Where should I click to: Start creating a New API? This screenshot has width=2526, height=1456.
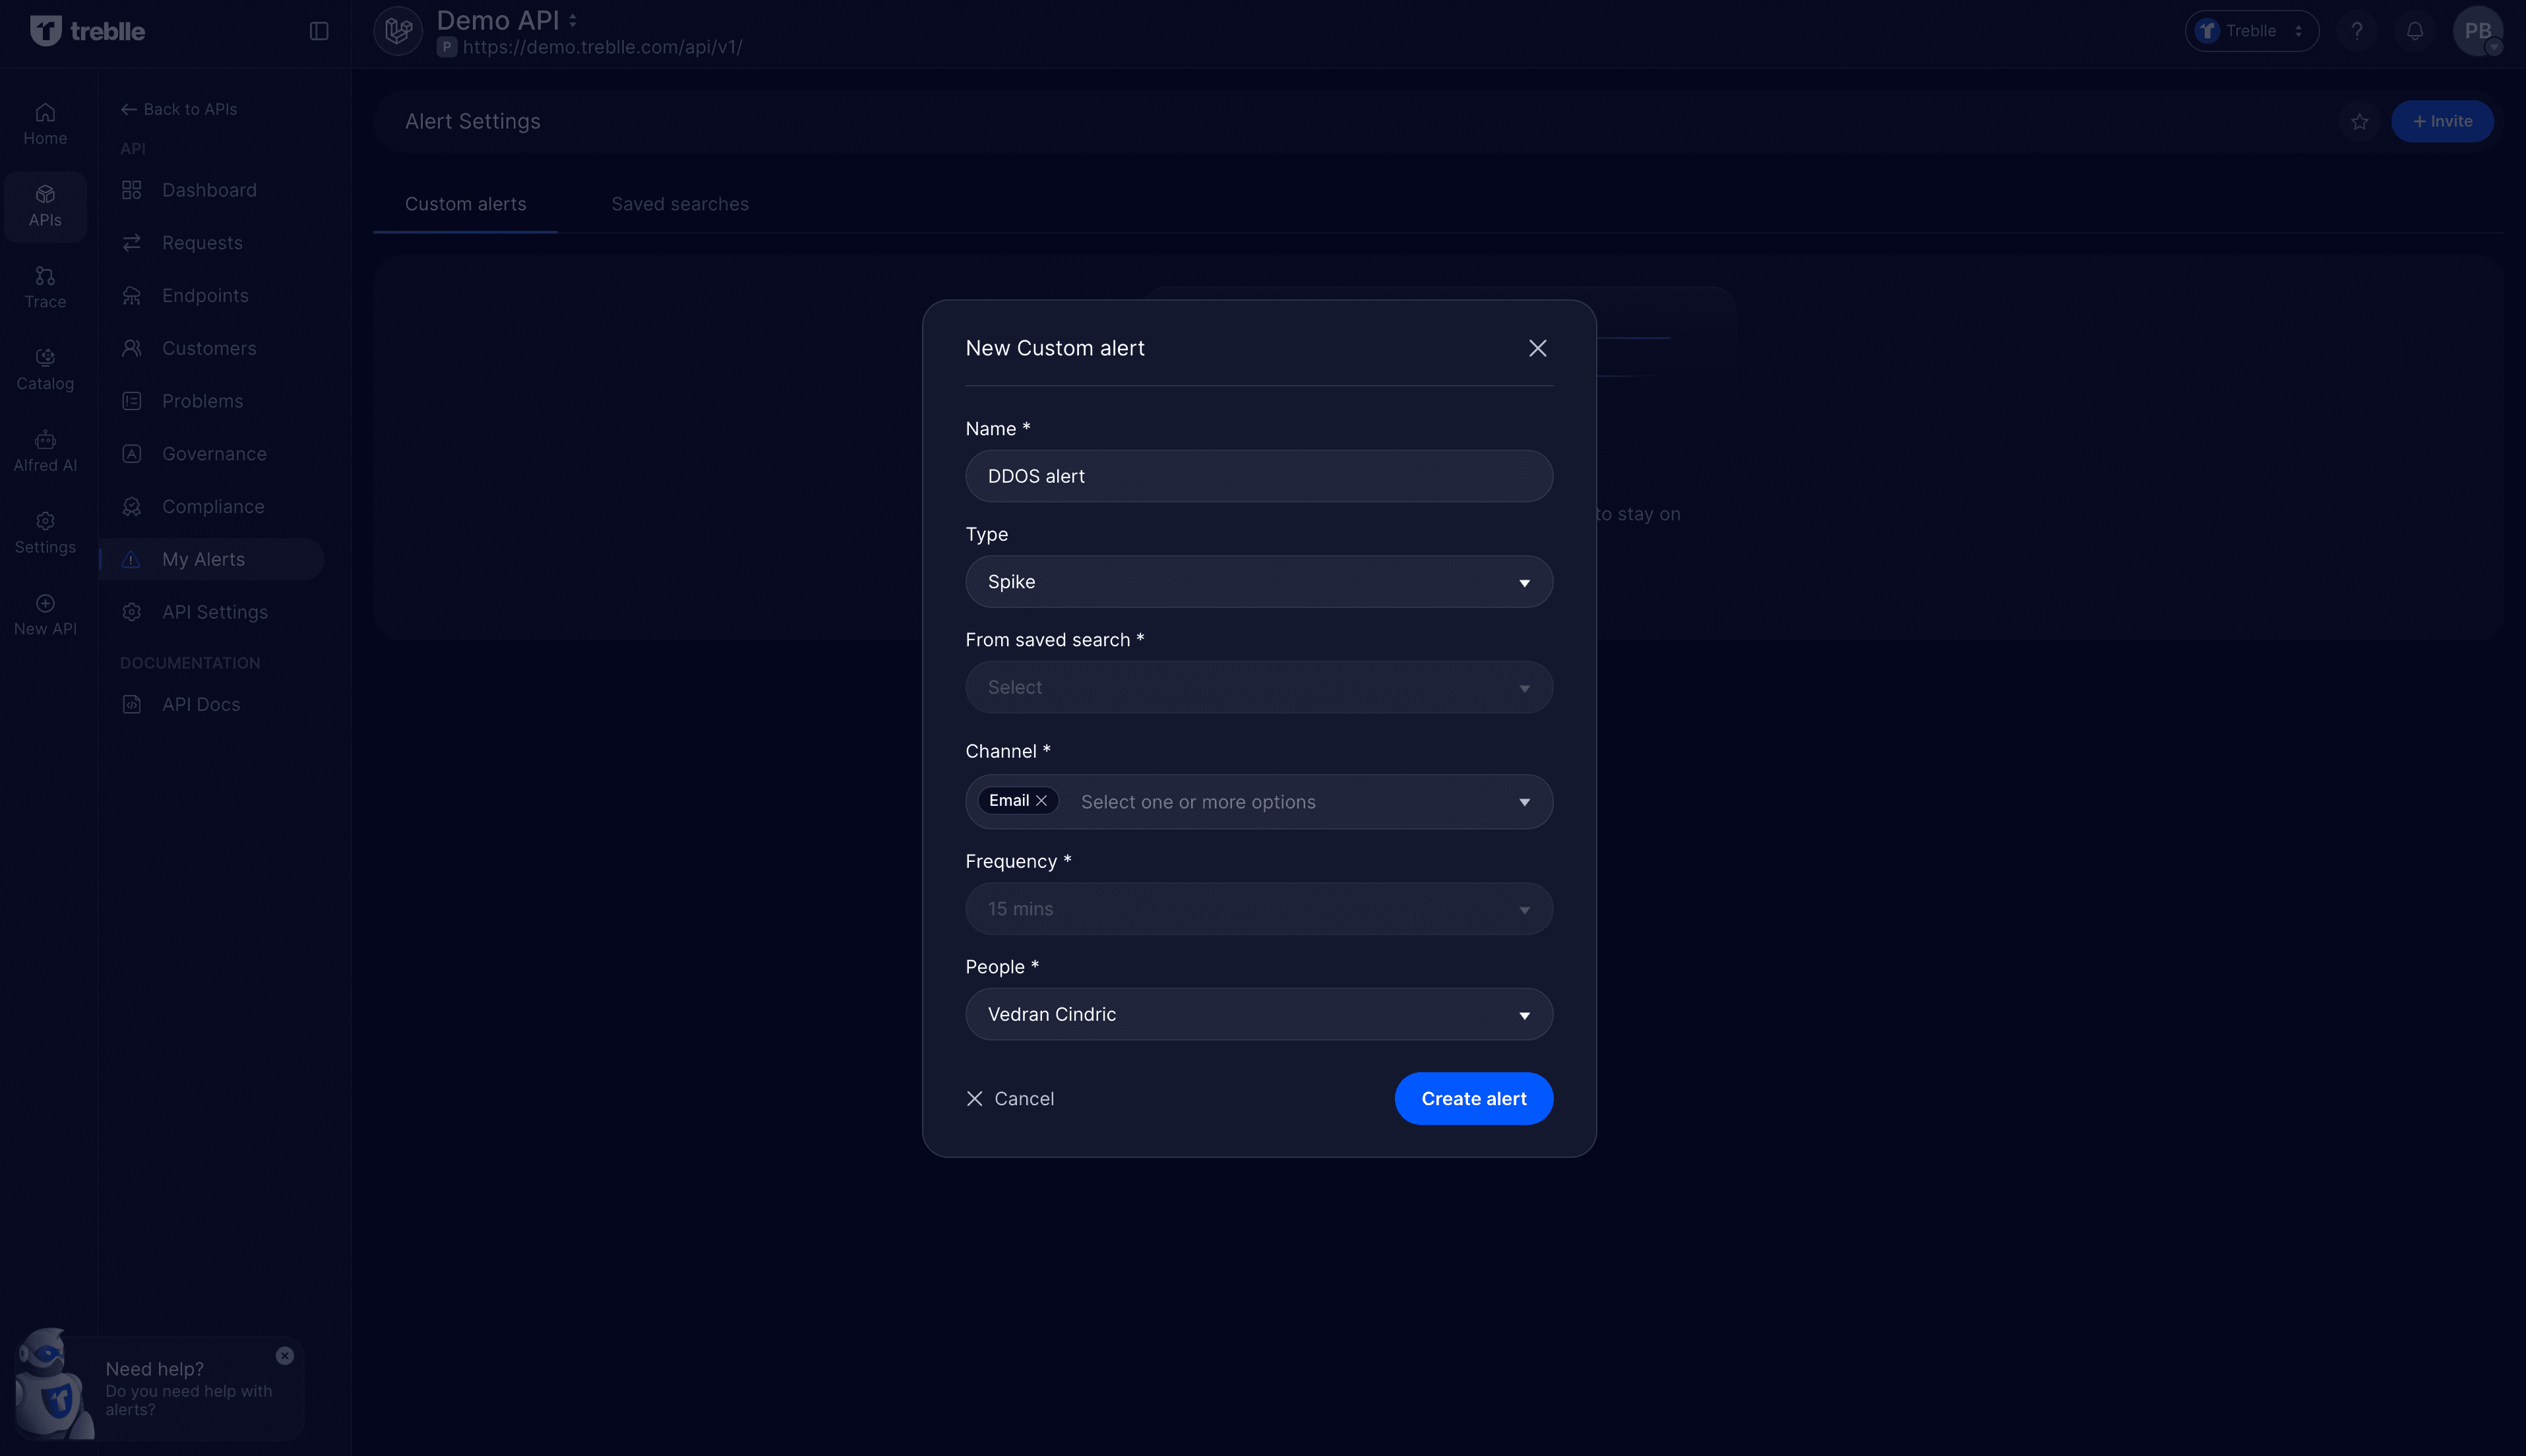click(44, 613)
